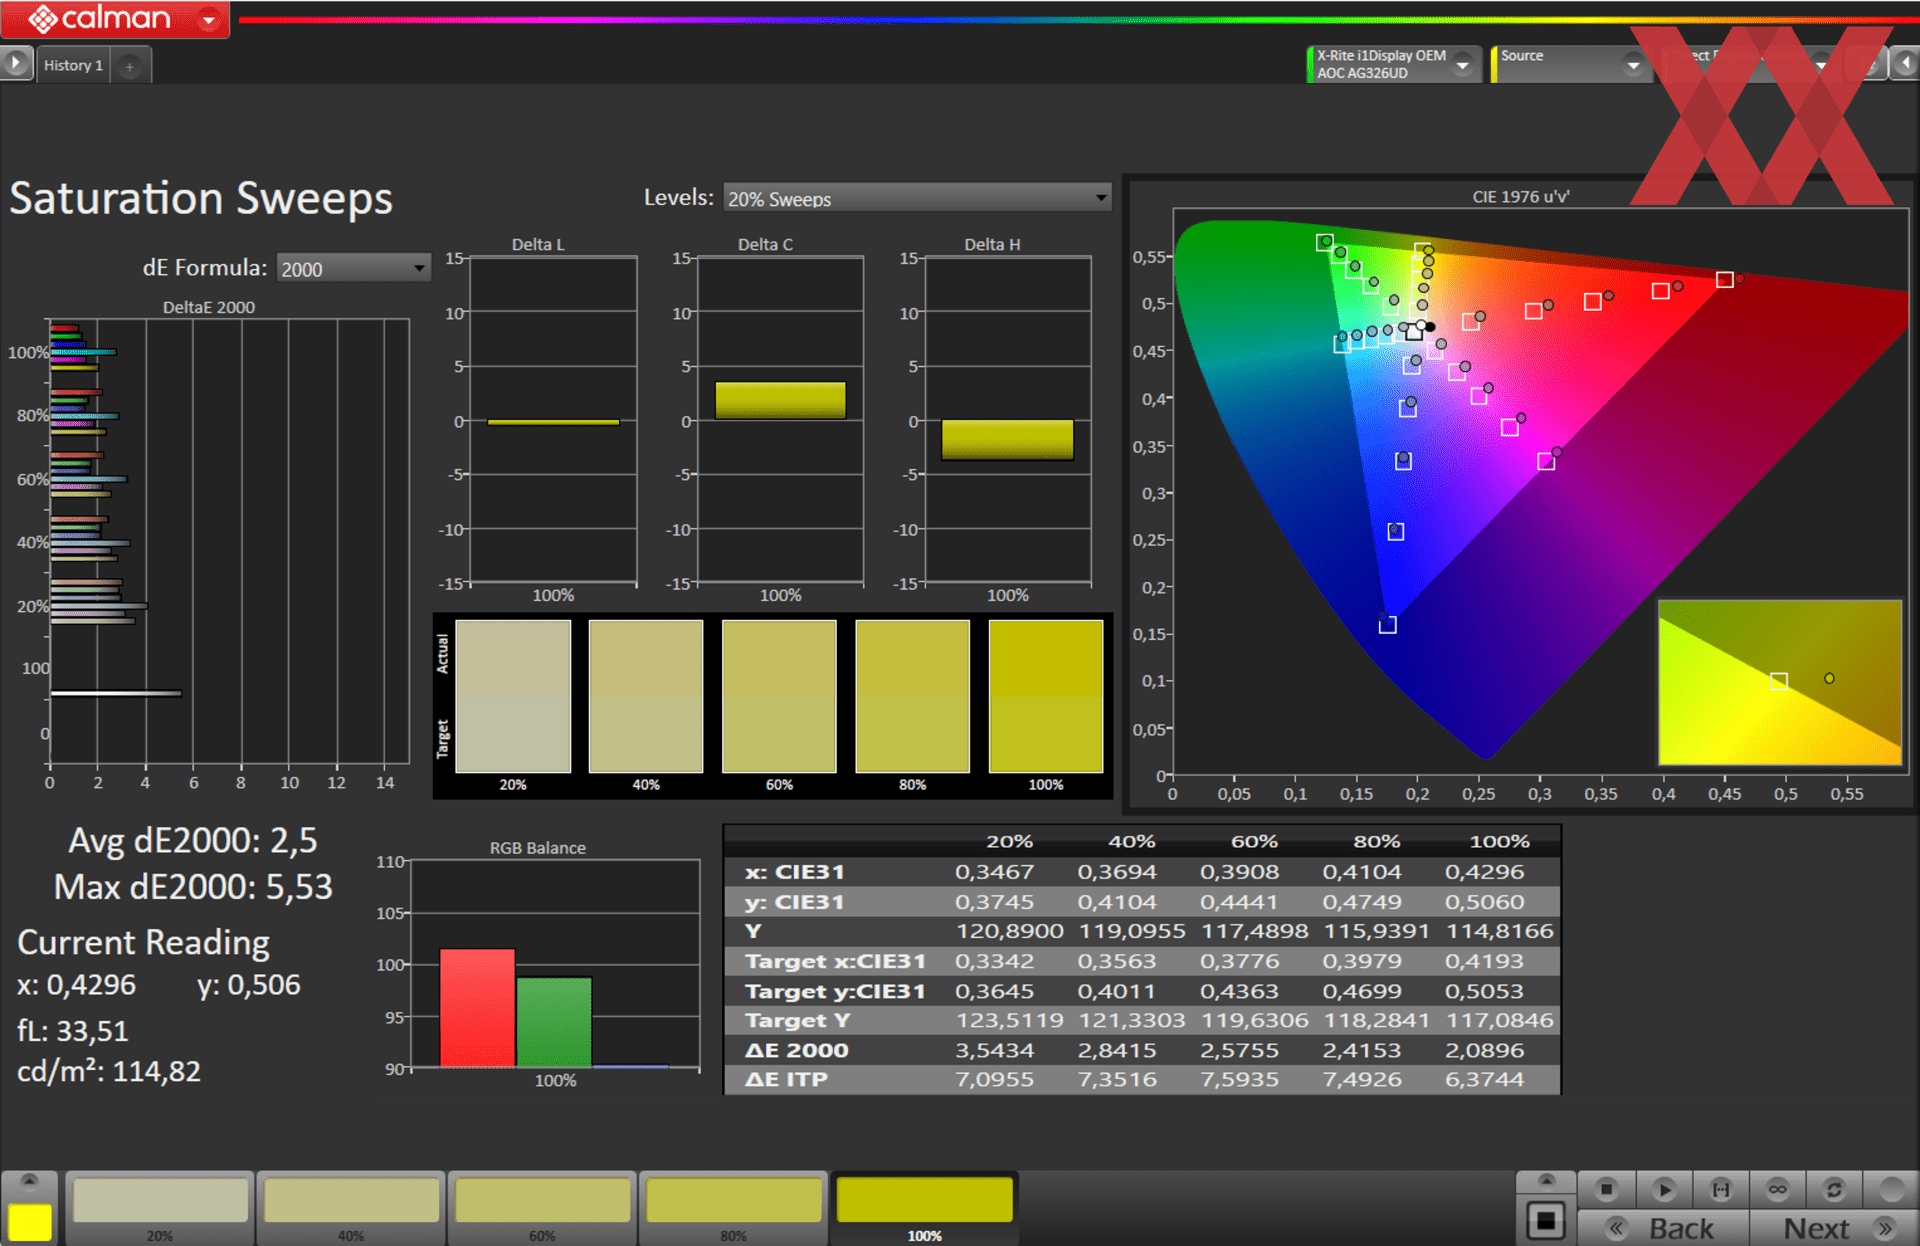Click the large black square pattern button
This screenshot has height=1246, width=1920.
[x=1546, y=1220]
